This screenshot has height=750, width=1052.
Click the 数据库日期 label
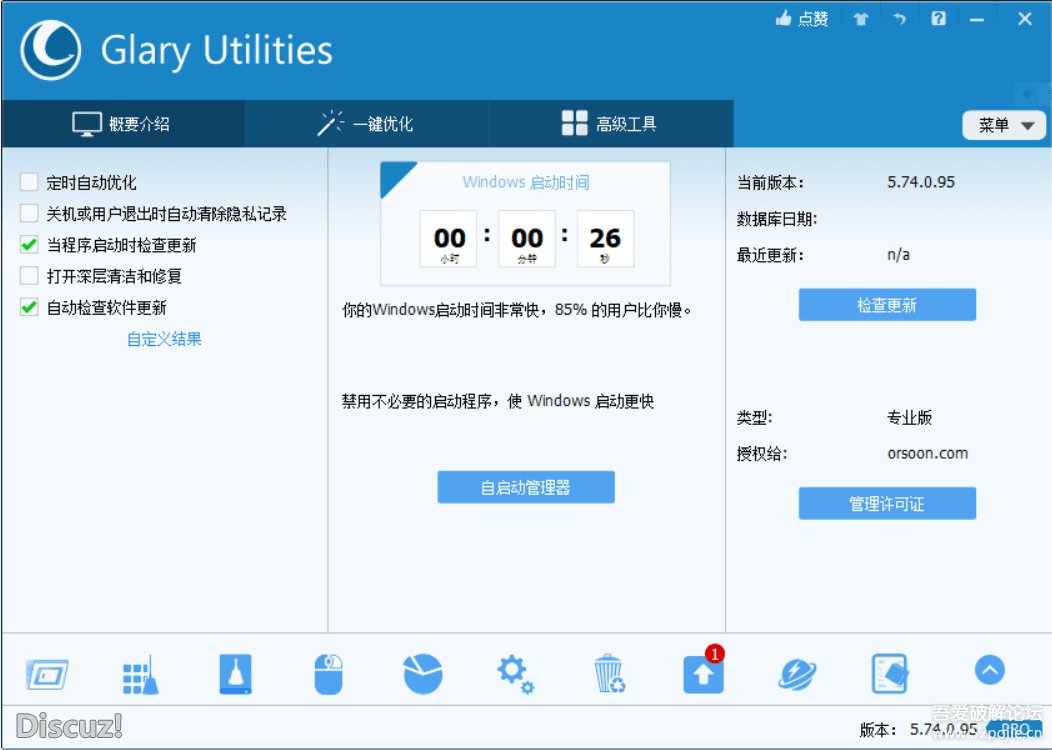coord(777,219)
